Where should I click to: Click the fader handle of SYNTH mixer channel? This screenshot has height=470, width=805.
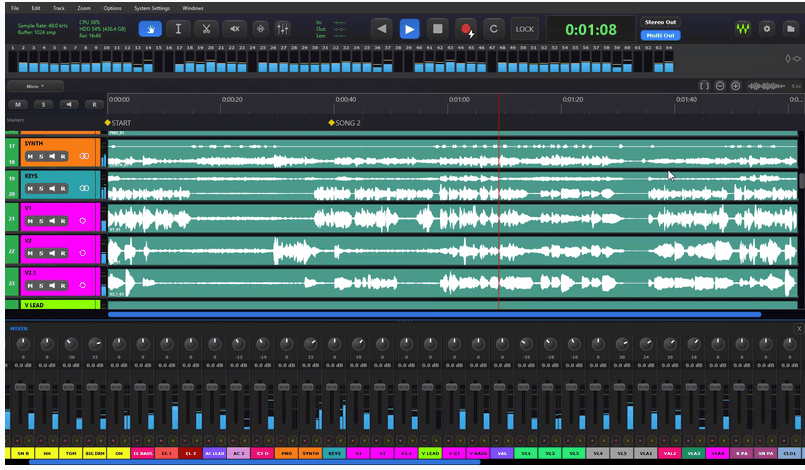(308, 387)
